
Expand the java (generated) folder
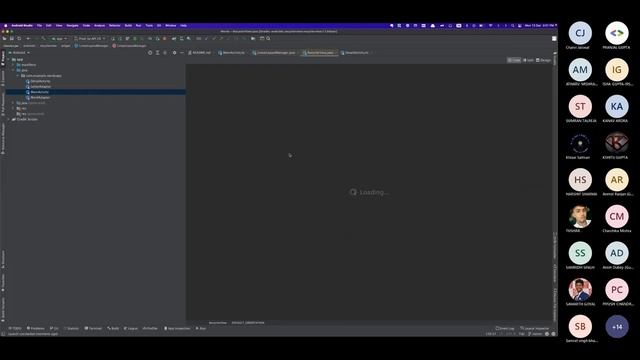tap(13, 103)
